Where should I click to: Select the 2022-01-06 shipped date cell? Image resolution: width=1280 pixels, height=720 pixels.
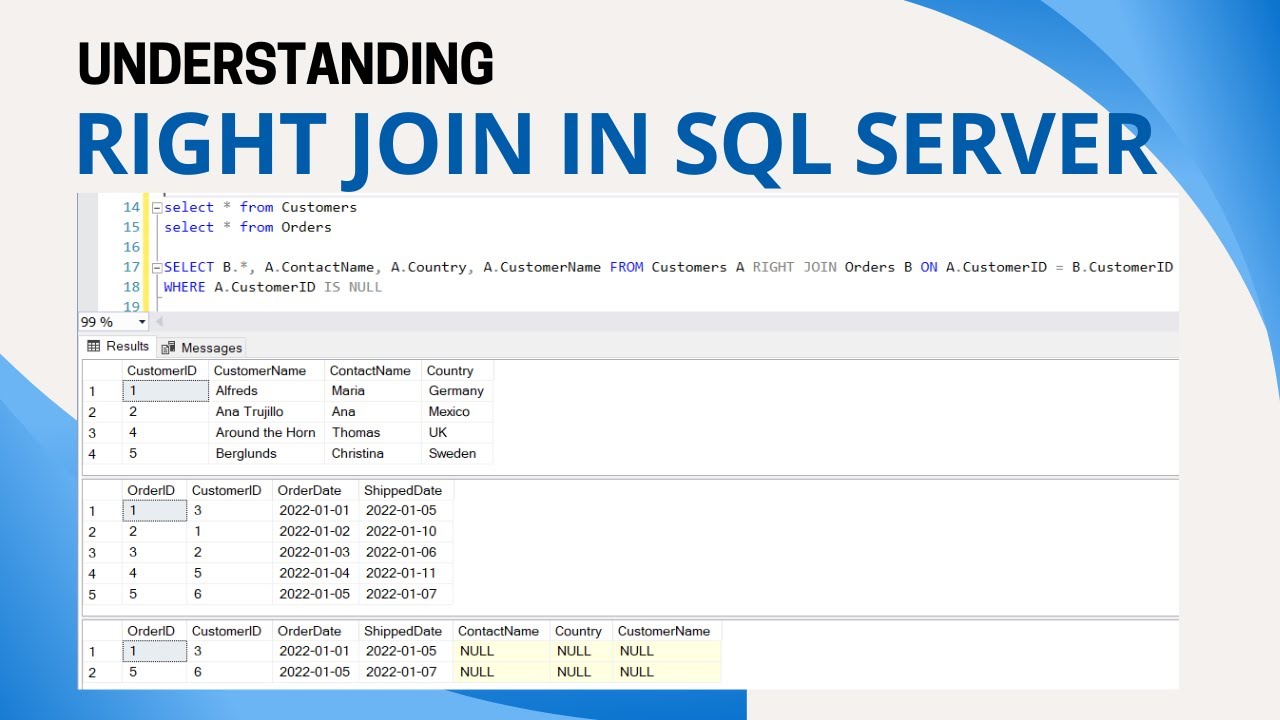click(x=406, y=552)
